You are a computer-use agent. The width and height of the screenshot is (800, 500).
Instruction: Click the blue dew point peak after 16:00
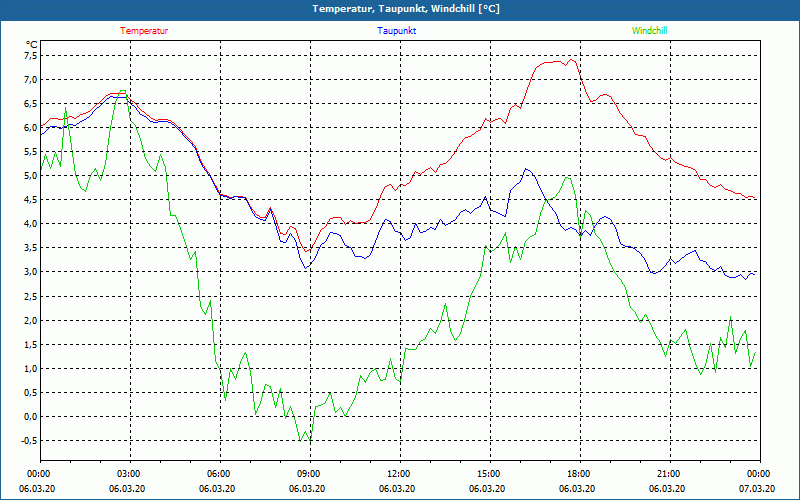[526, 169]
